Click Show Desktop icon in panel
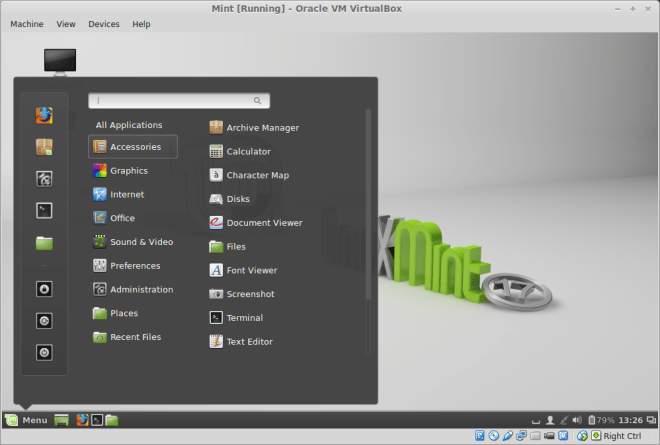This screenshot has height=445, width=660. (61, 420)
